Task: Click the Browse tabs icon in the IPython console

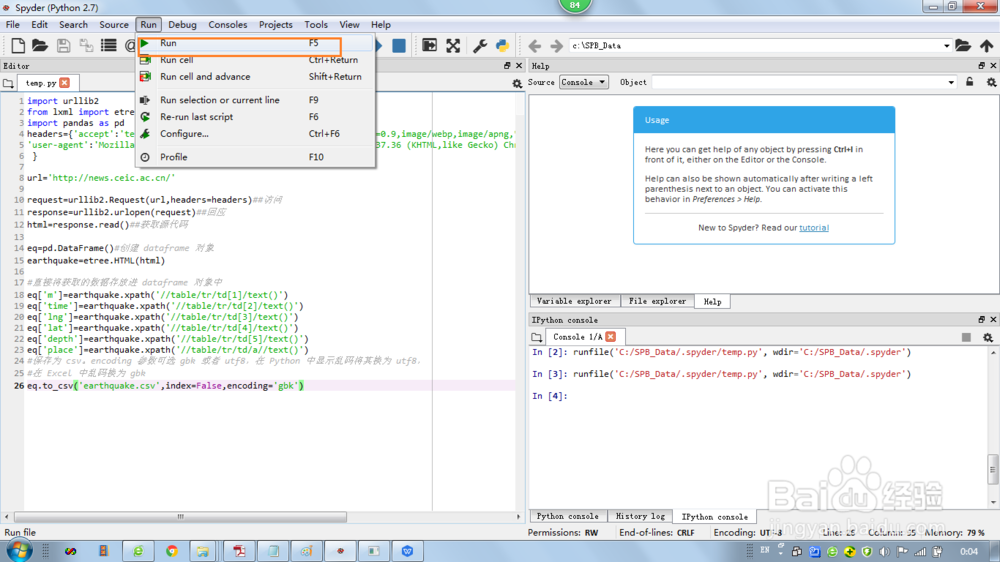Action: (x=536, y=337)
